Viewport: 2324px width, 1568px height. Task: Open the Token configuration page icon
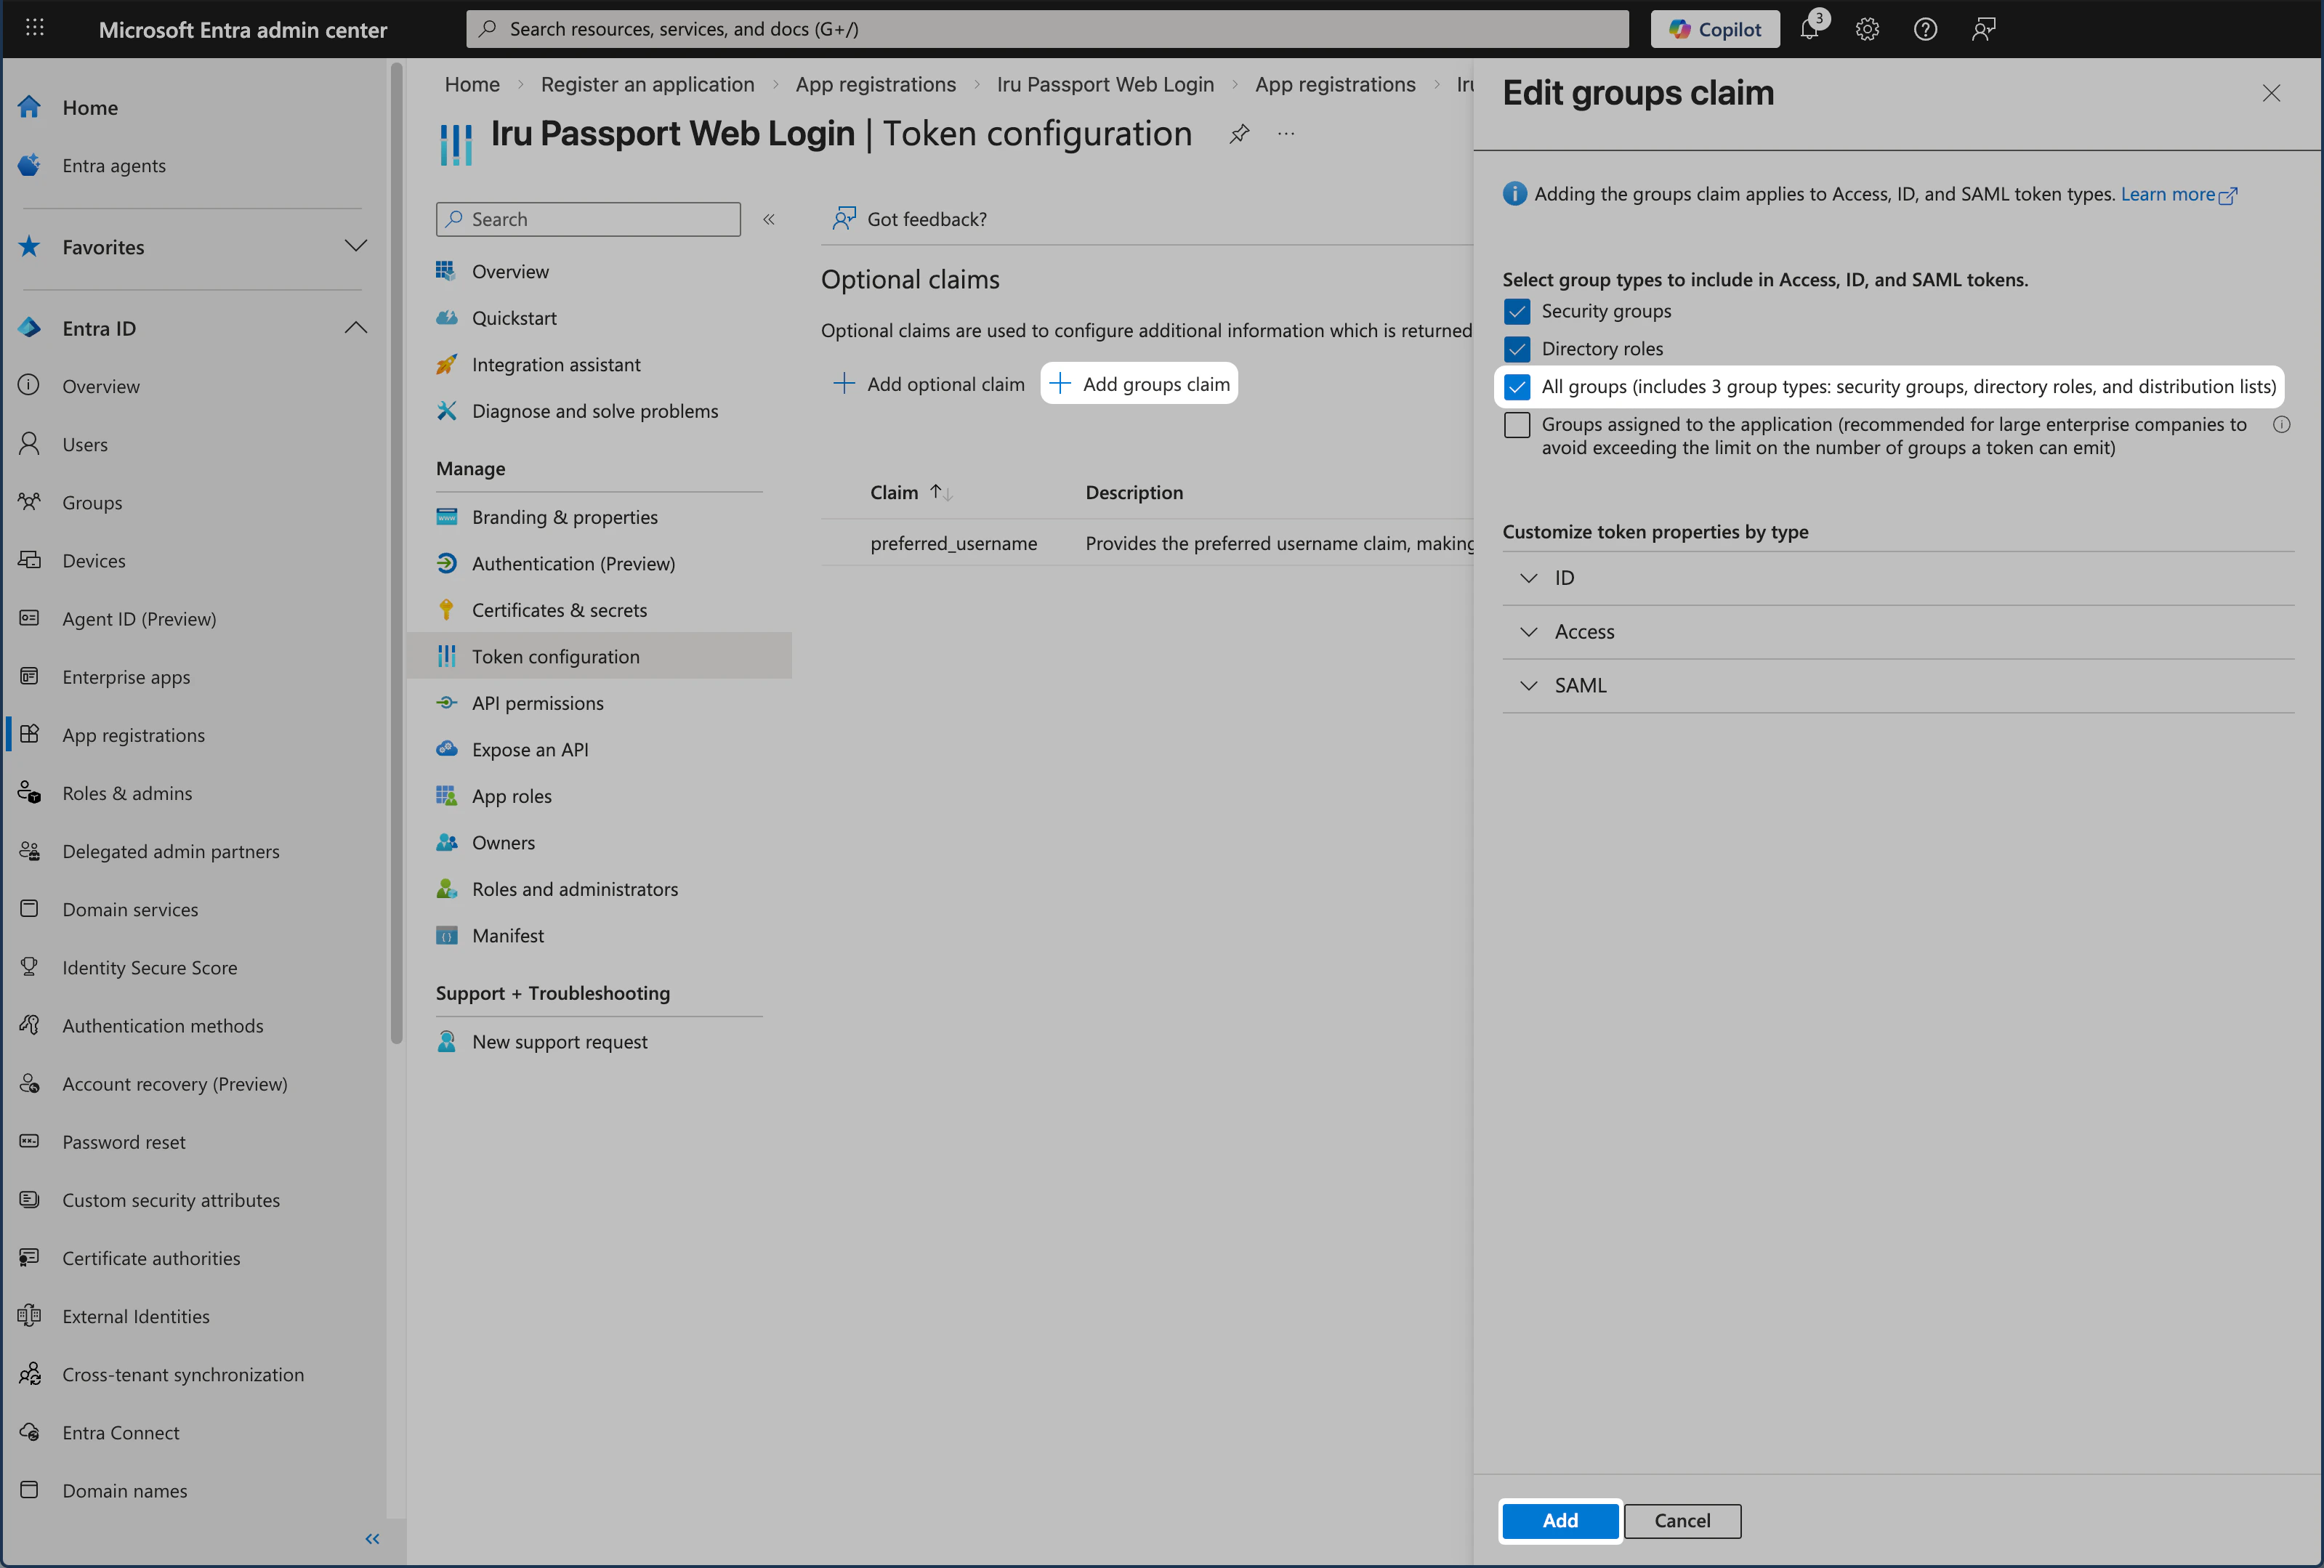[x=447, y=655]
